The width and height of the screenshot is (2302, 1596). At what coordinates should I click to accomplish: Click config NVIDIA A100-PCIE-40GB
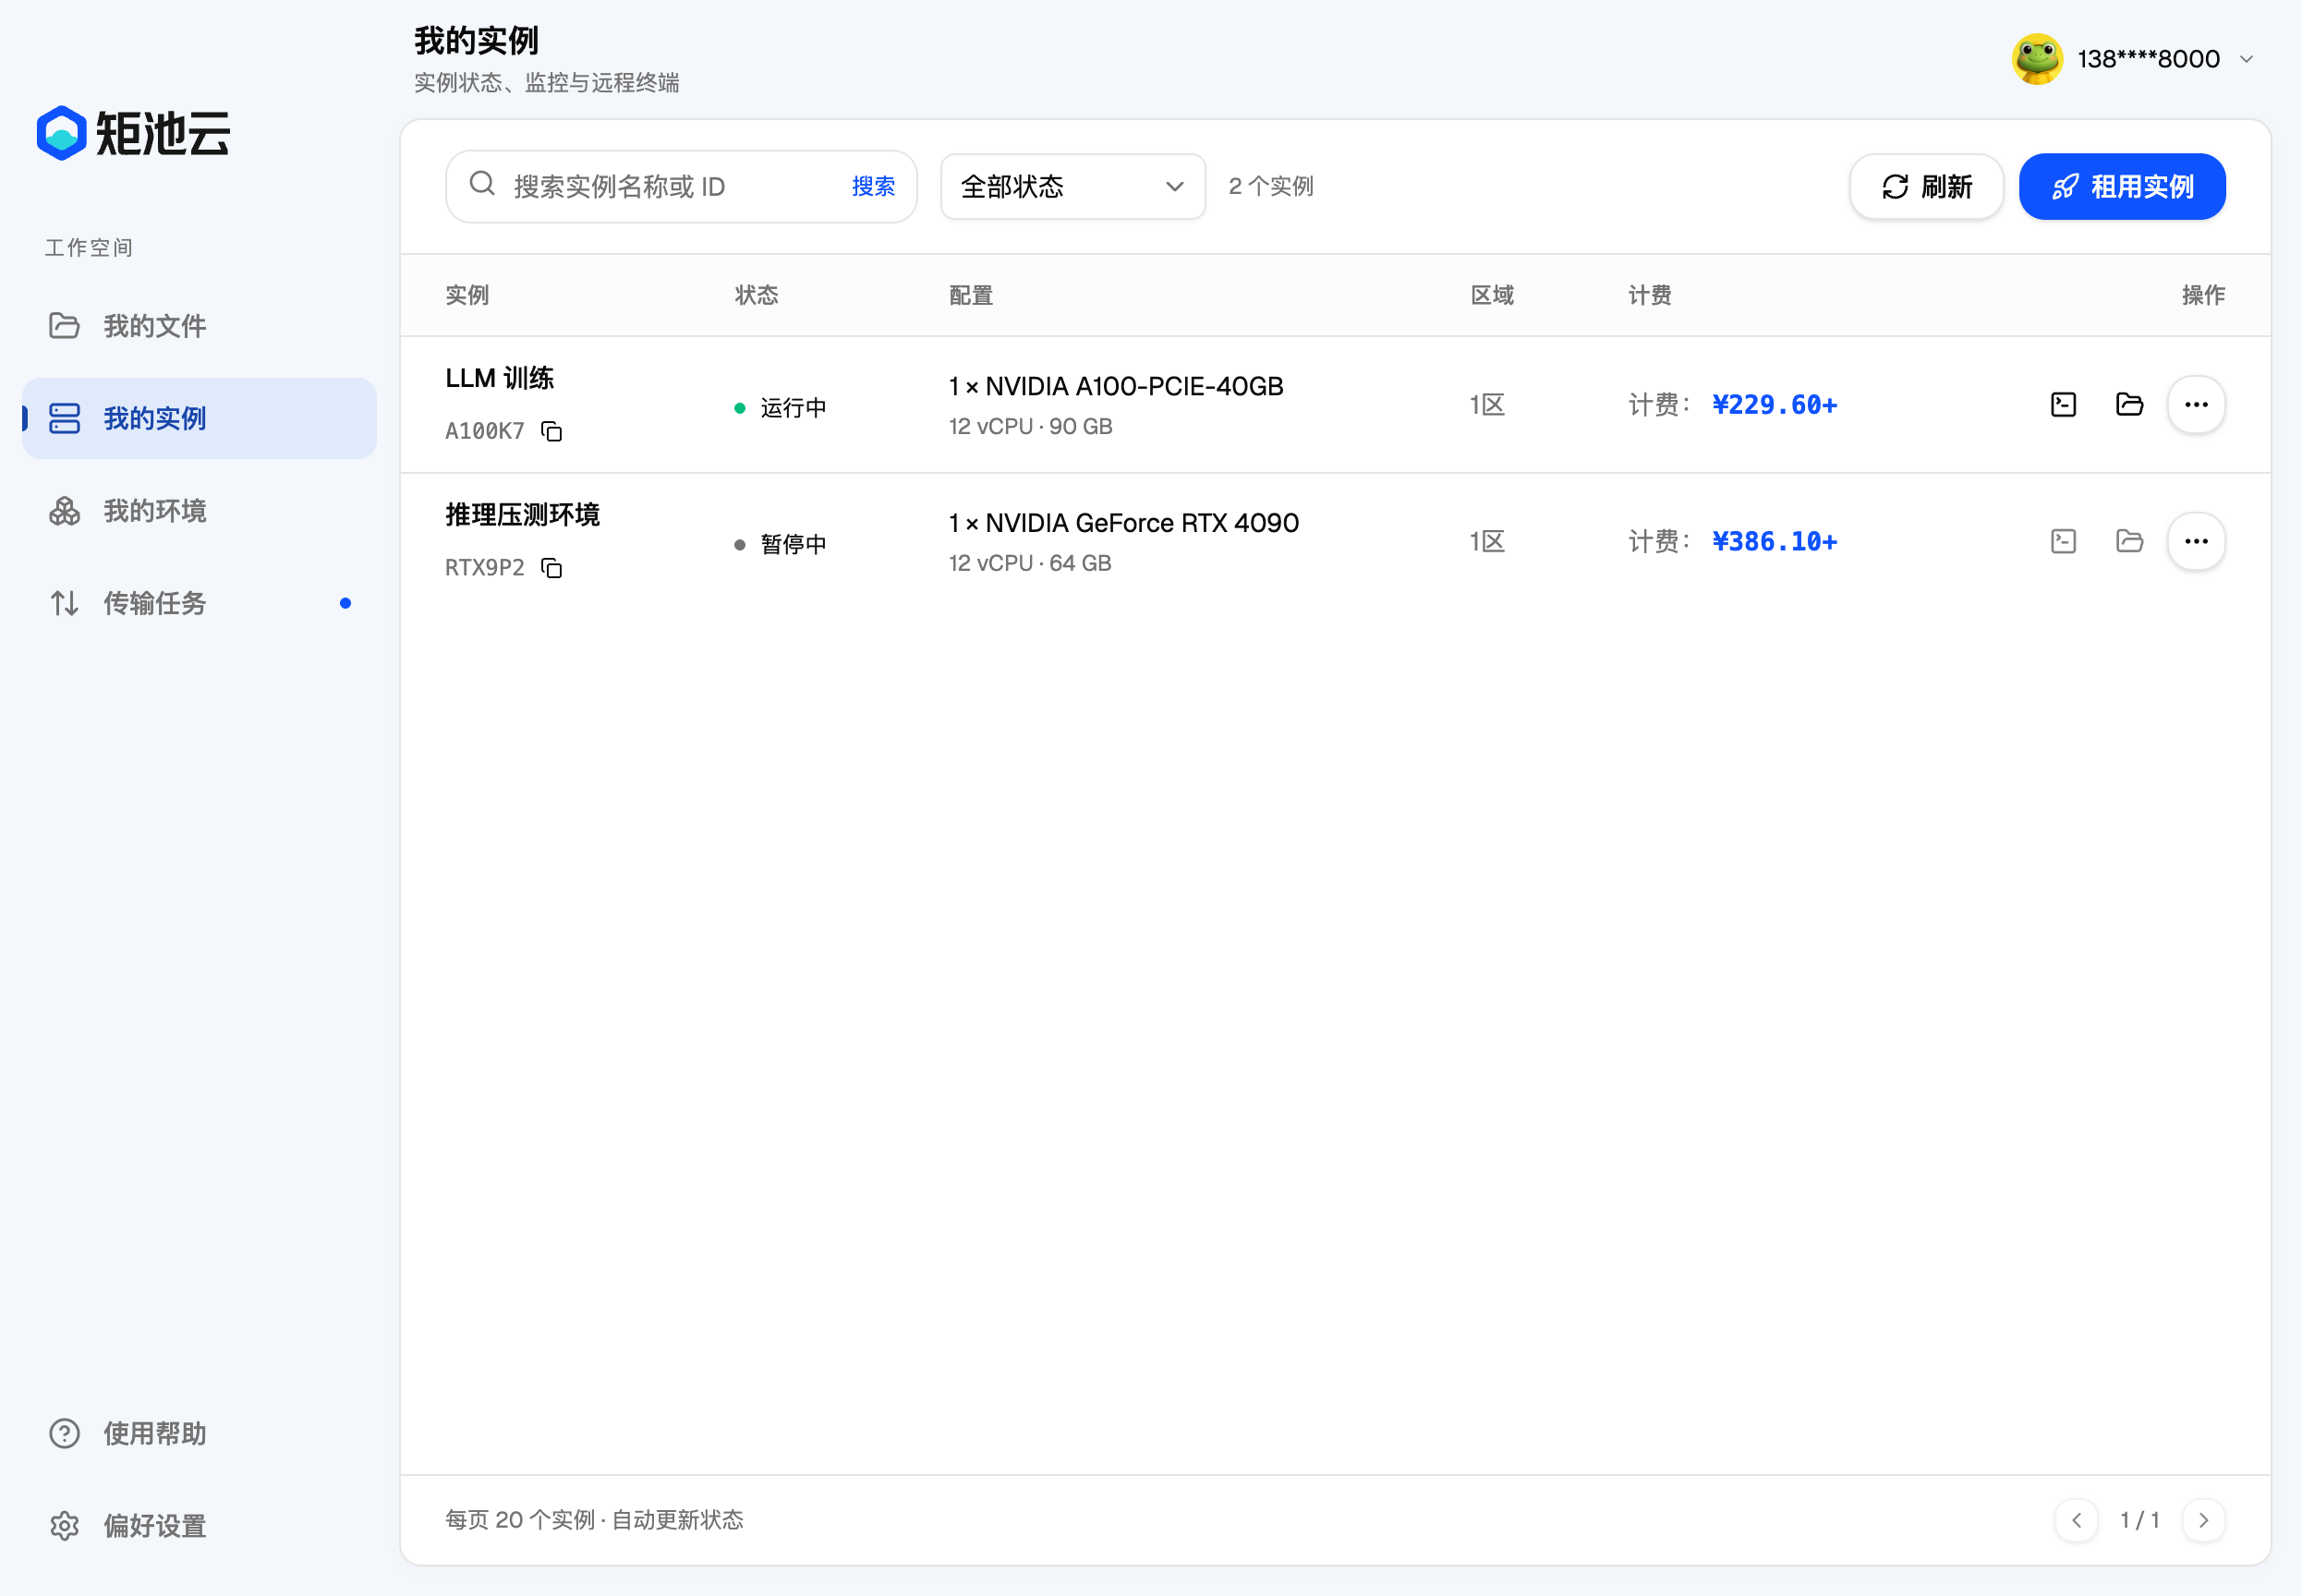(x=1116, y=386)
